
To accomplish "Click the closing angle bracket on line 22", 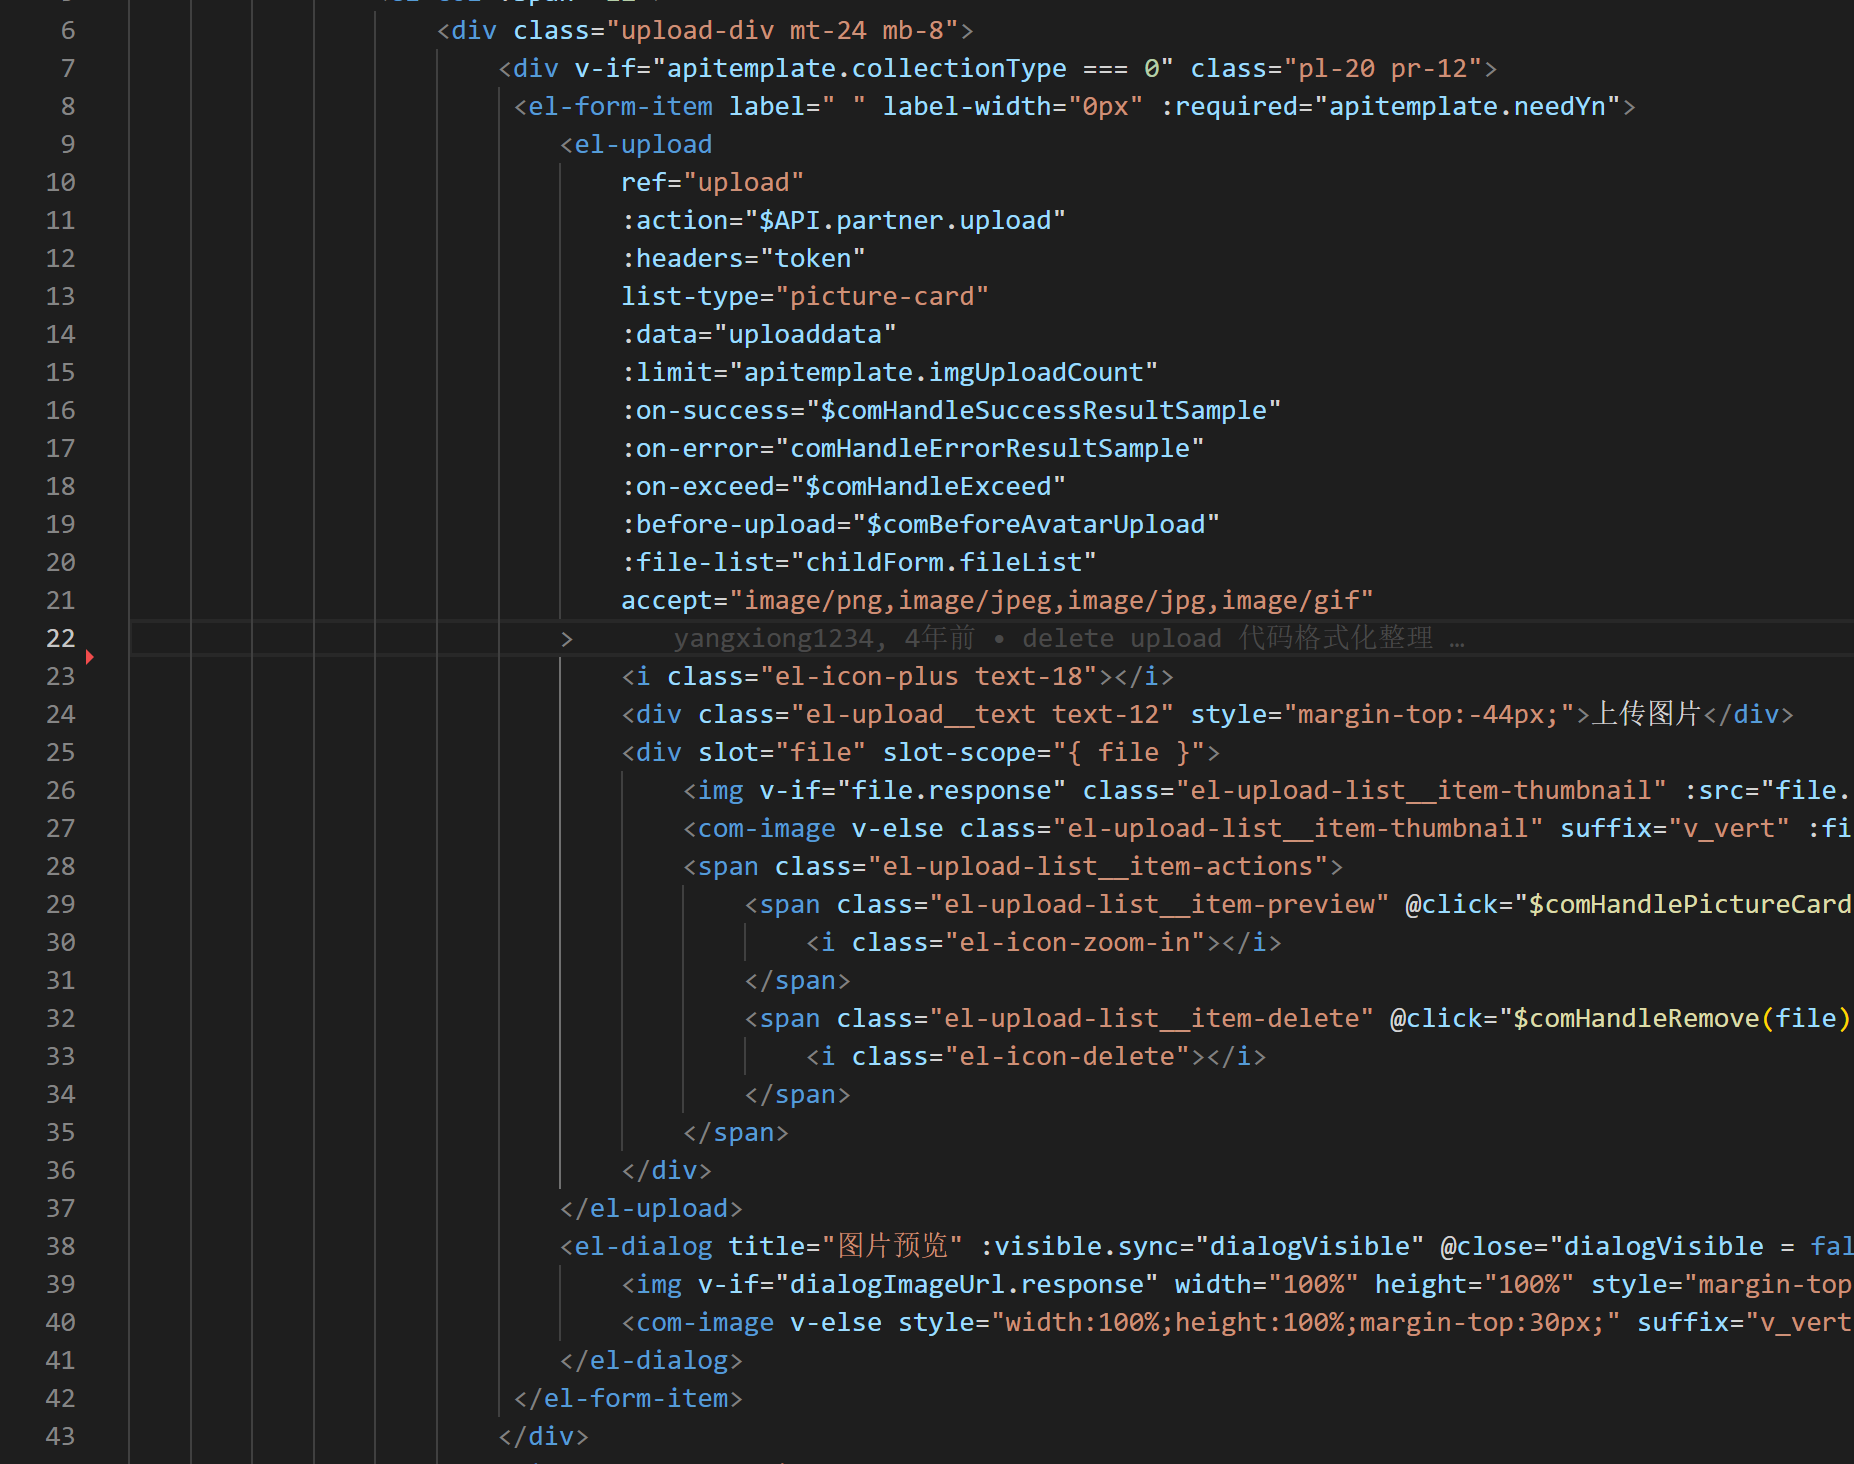I will click(x=567, y=638).
